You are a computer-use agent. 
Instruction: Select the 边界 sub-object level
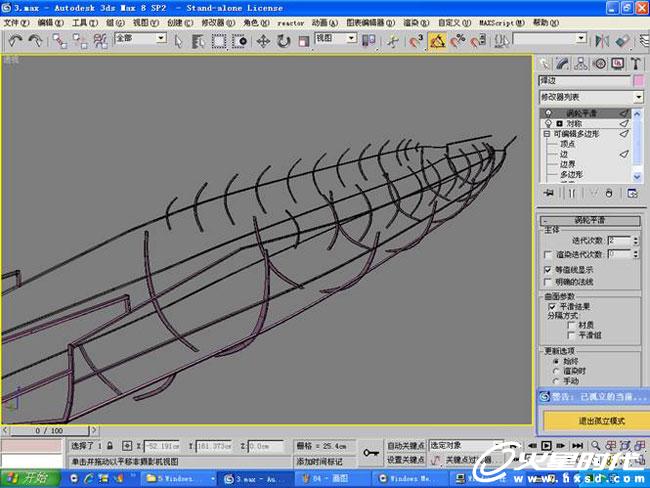click(567, 164)
